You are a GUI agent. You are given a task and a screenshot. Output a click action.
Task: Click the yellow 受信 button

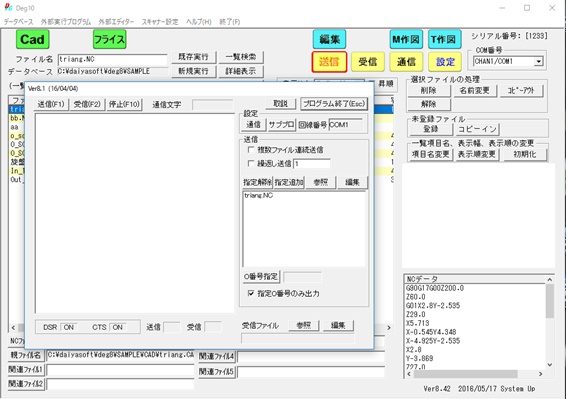click(x=368, y=62)
